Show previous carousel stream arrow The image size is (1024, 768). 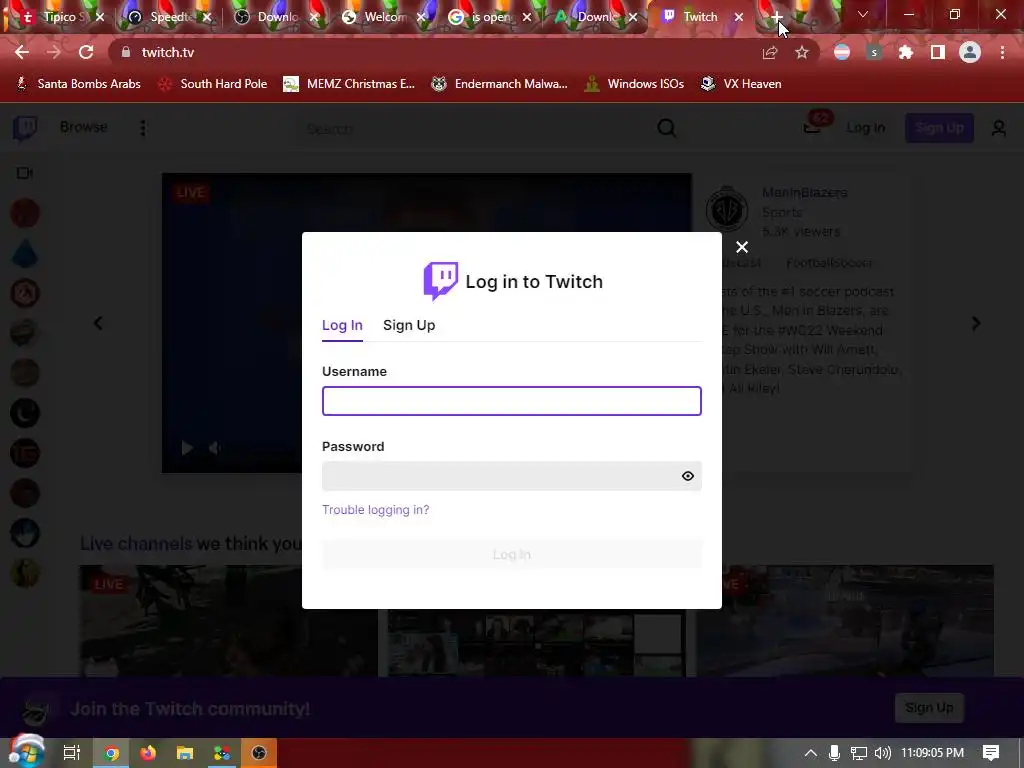click(98, 323)
